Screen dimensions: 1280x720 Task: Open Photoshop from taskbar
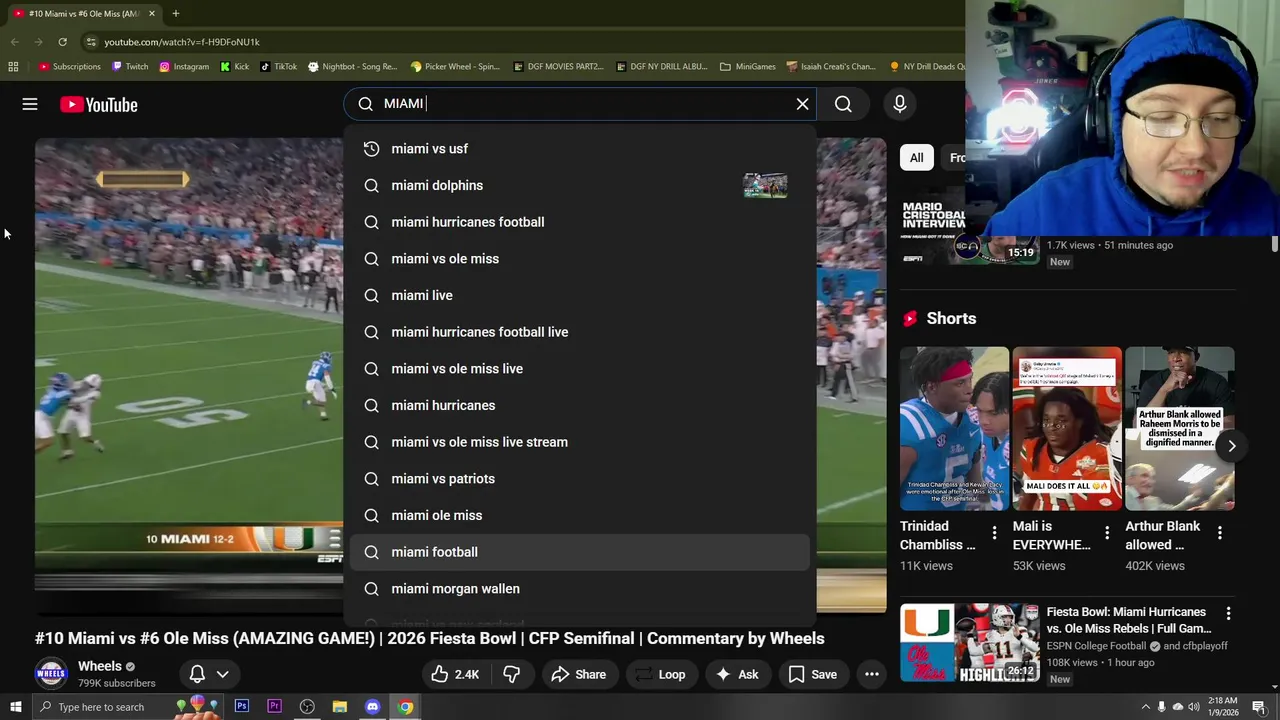point(241,707)
